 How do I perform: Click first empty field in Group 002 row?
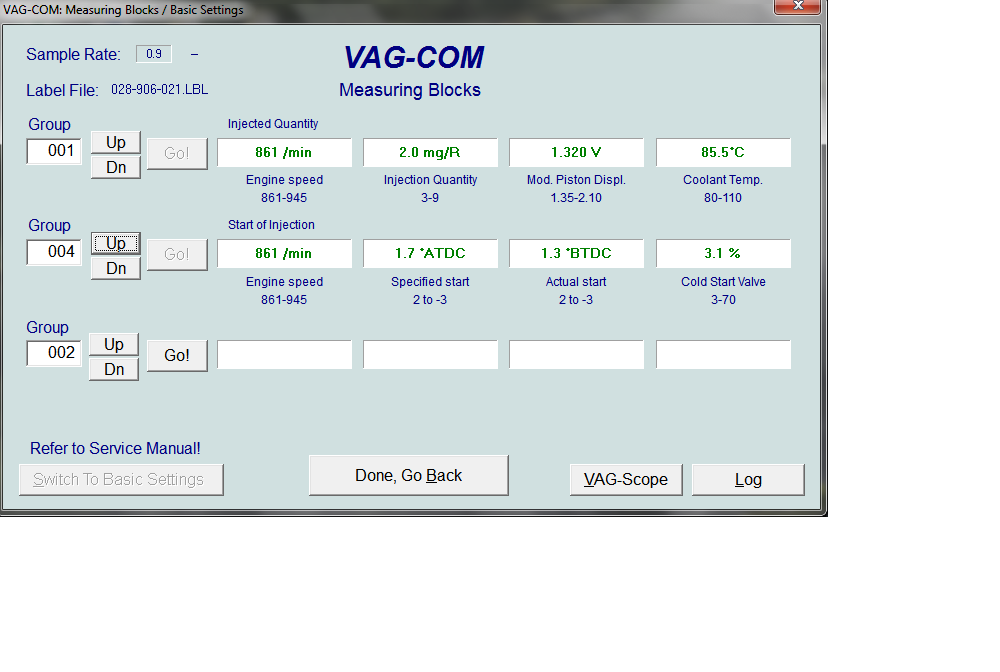pos(284,355)
